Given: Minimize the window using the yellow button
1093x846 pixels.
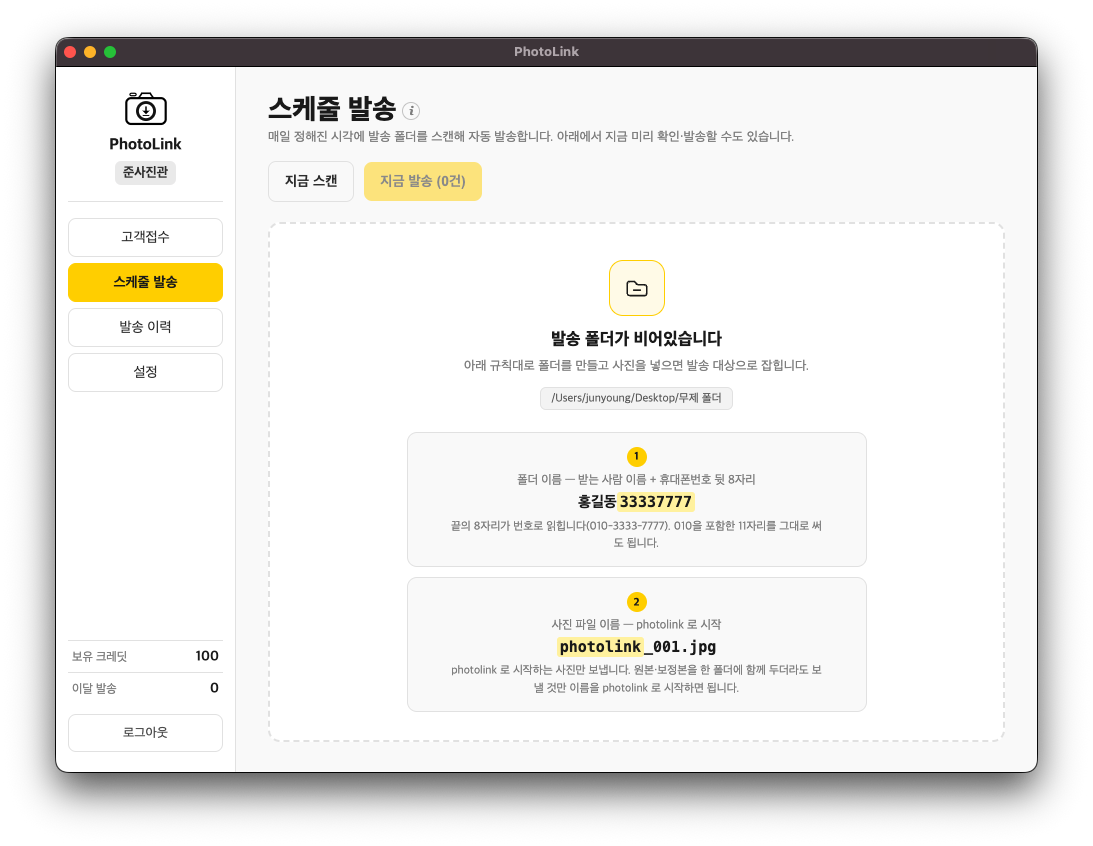Looking at the screenshot, I should 90,52.
